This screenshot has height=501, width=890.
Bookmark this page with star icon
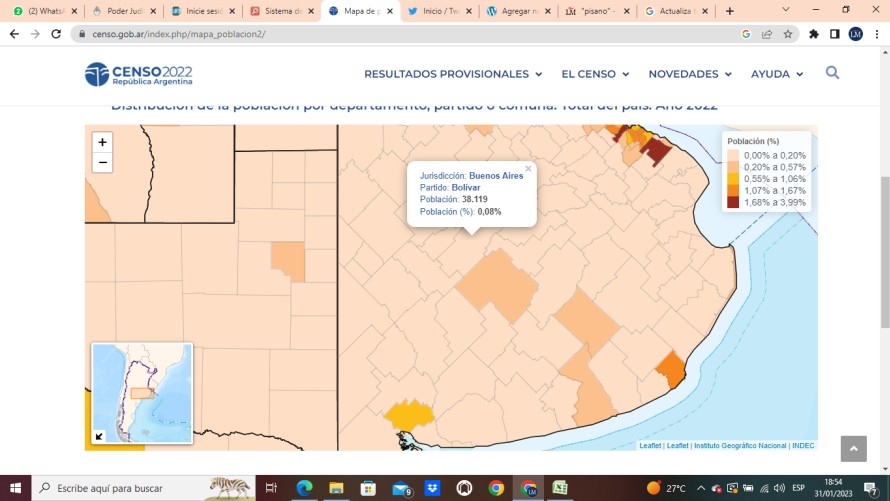[788, 33]
